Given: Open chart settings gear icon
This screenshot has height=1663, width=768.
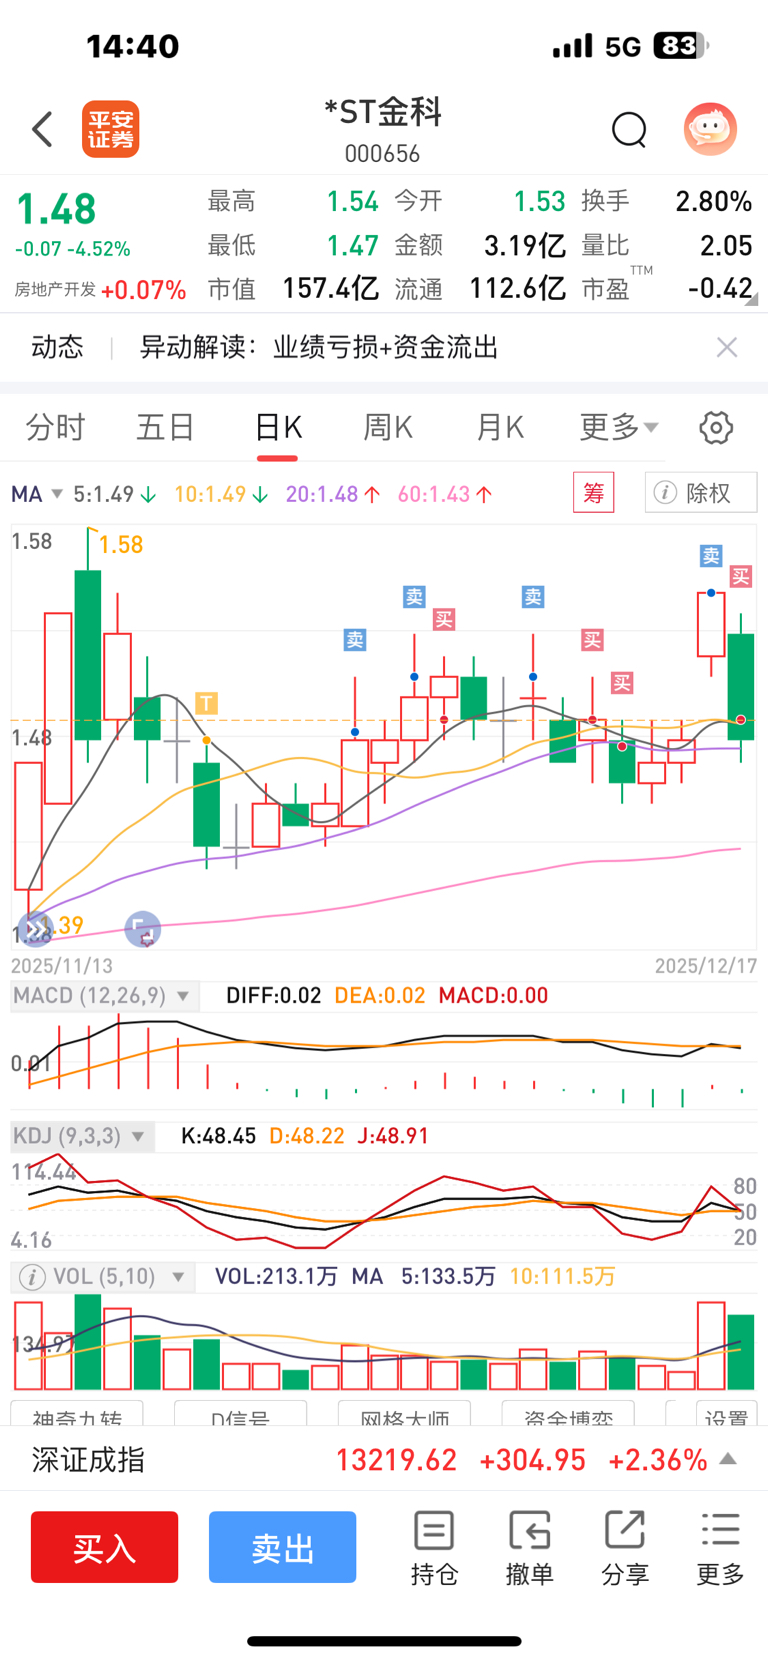Looking at the screenshot, I should click(715, 428).
